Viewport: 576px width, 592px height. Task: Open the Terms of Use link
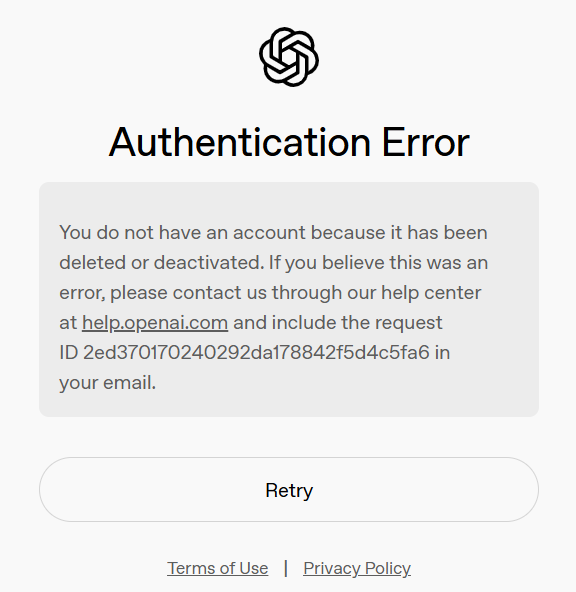(217, 568)
